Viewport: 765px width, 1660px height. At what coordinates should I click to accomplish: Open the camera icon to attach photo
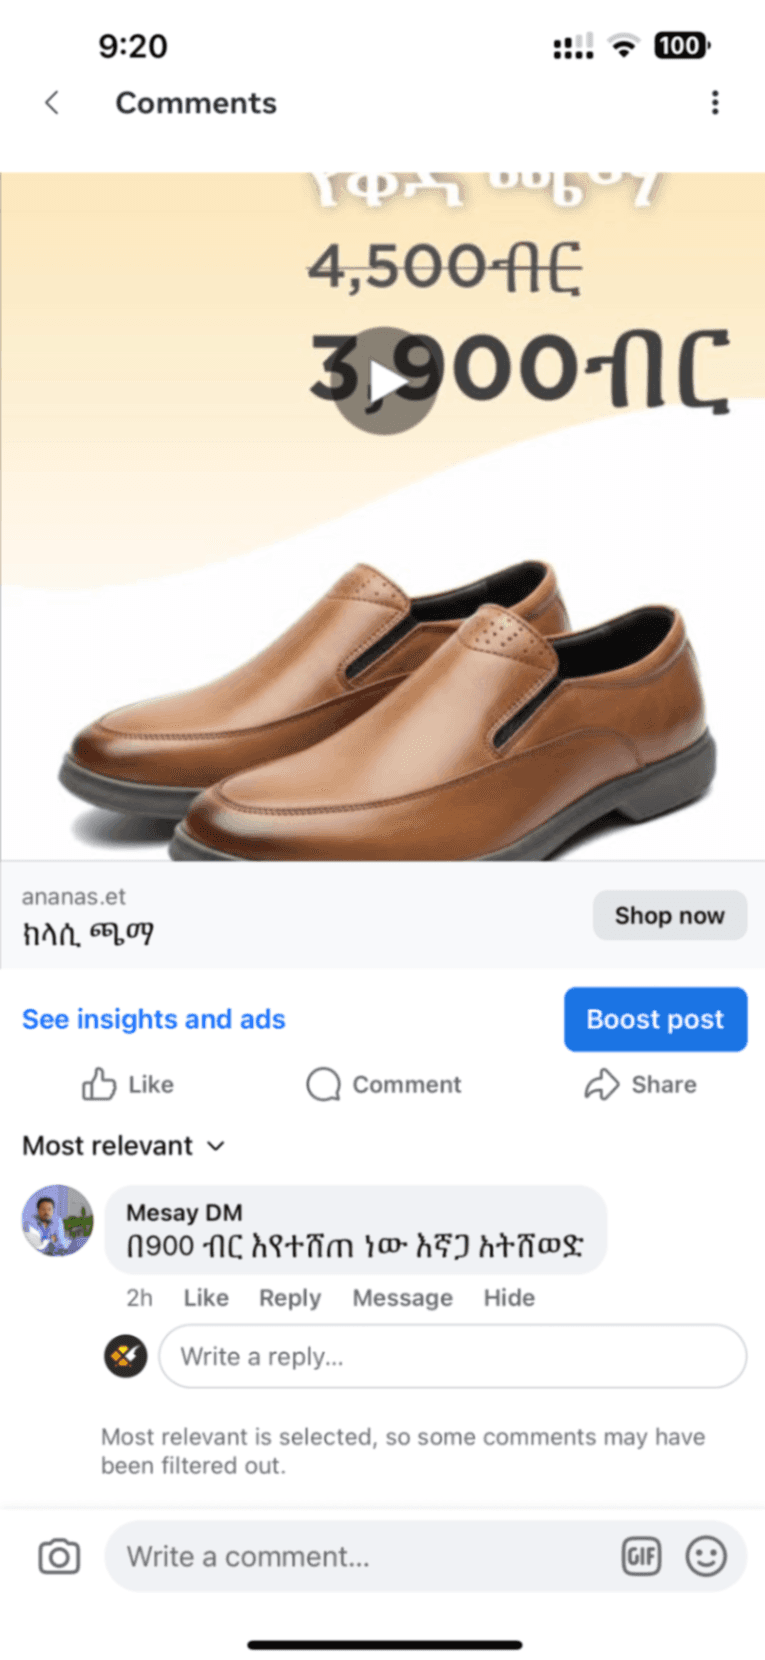(59, 1556)
